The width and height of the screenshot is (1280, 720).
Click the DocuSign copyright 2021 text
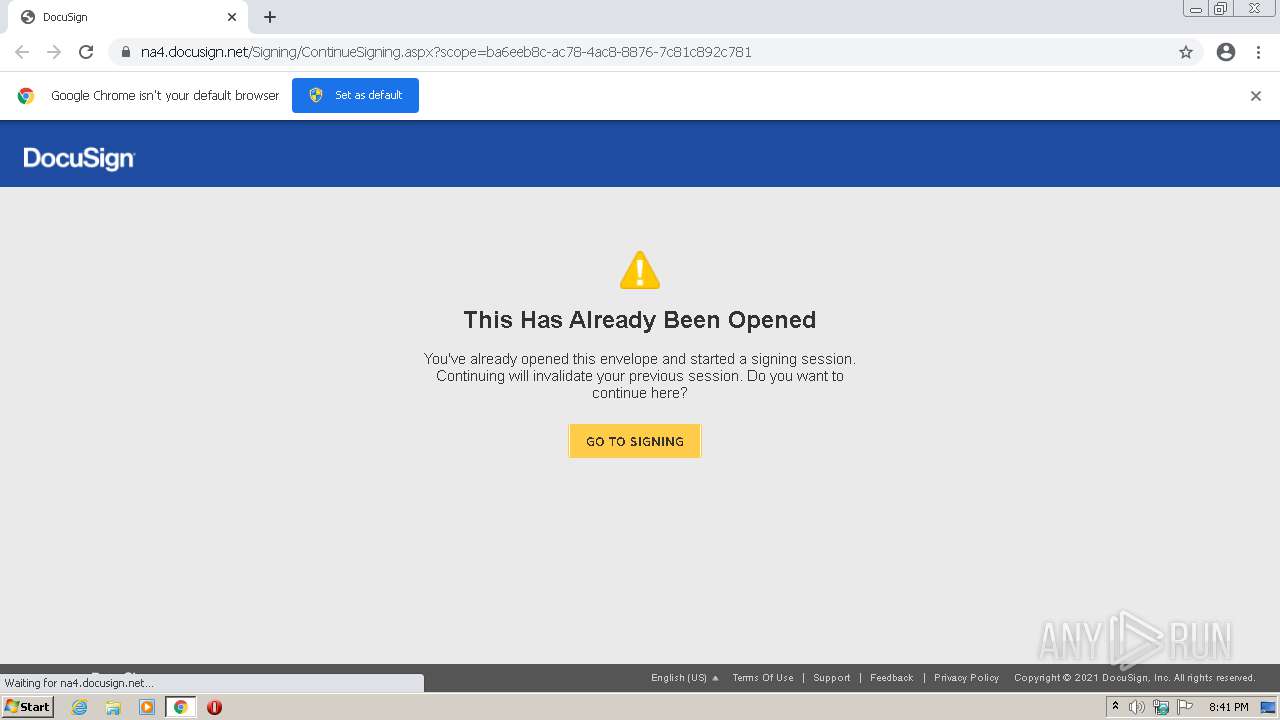[1135, 678]
